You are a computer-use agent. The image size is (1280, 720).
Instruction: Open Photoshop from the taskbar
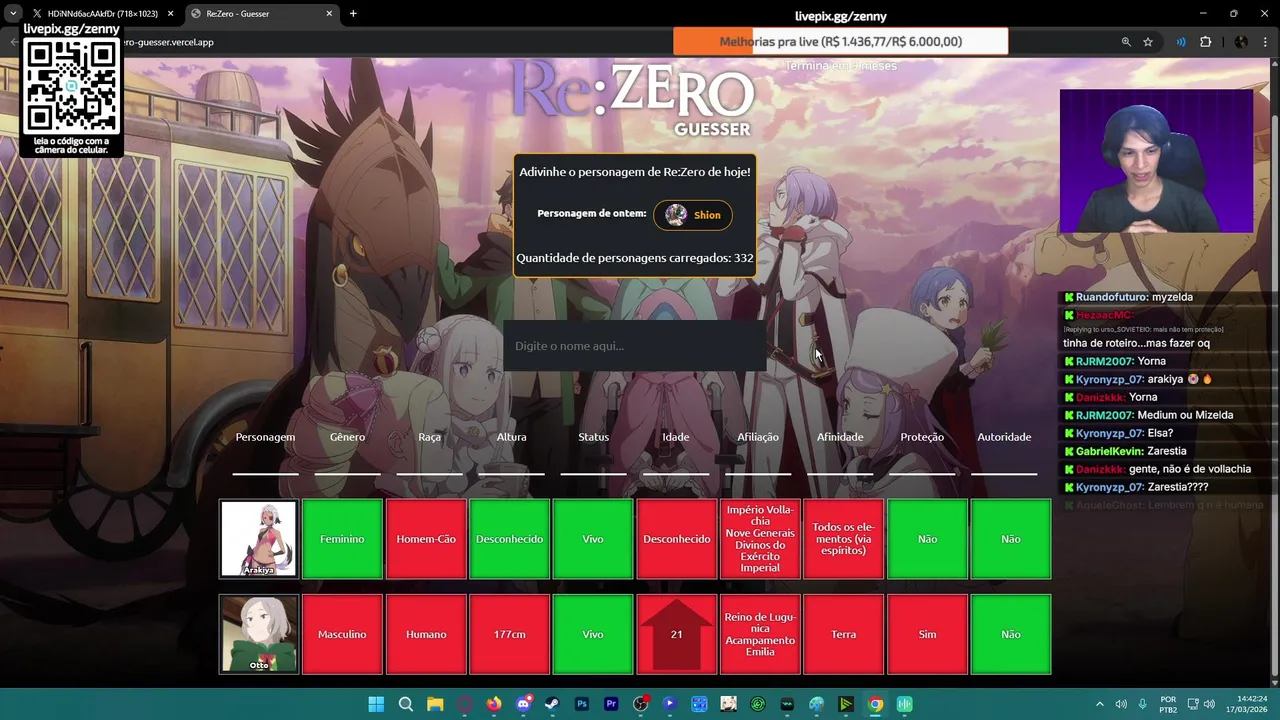pos(582,704)
